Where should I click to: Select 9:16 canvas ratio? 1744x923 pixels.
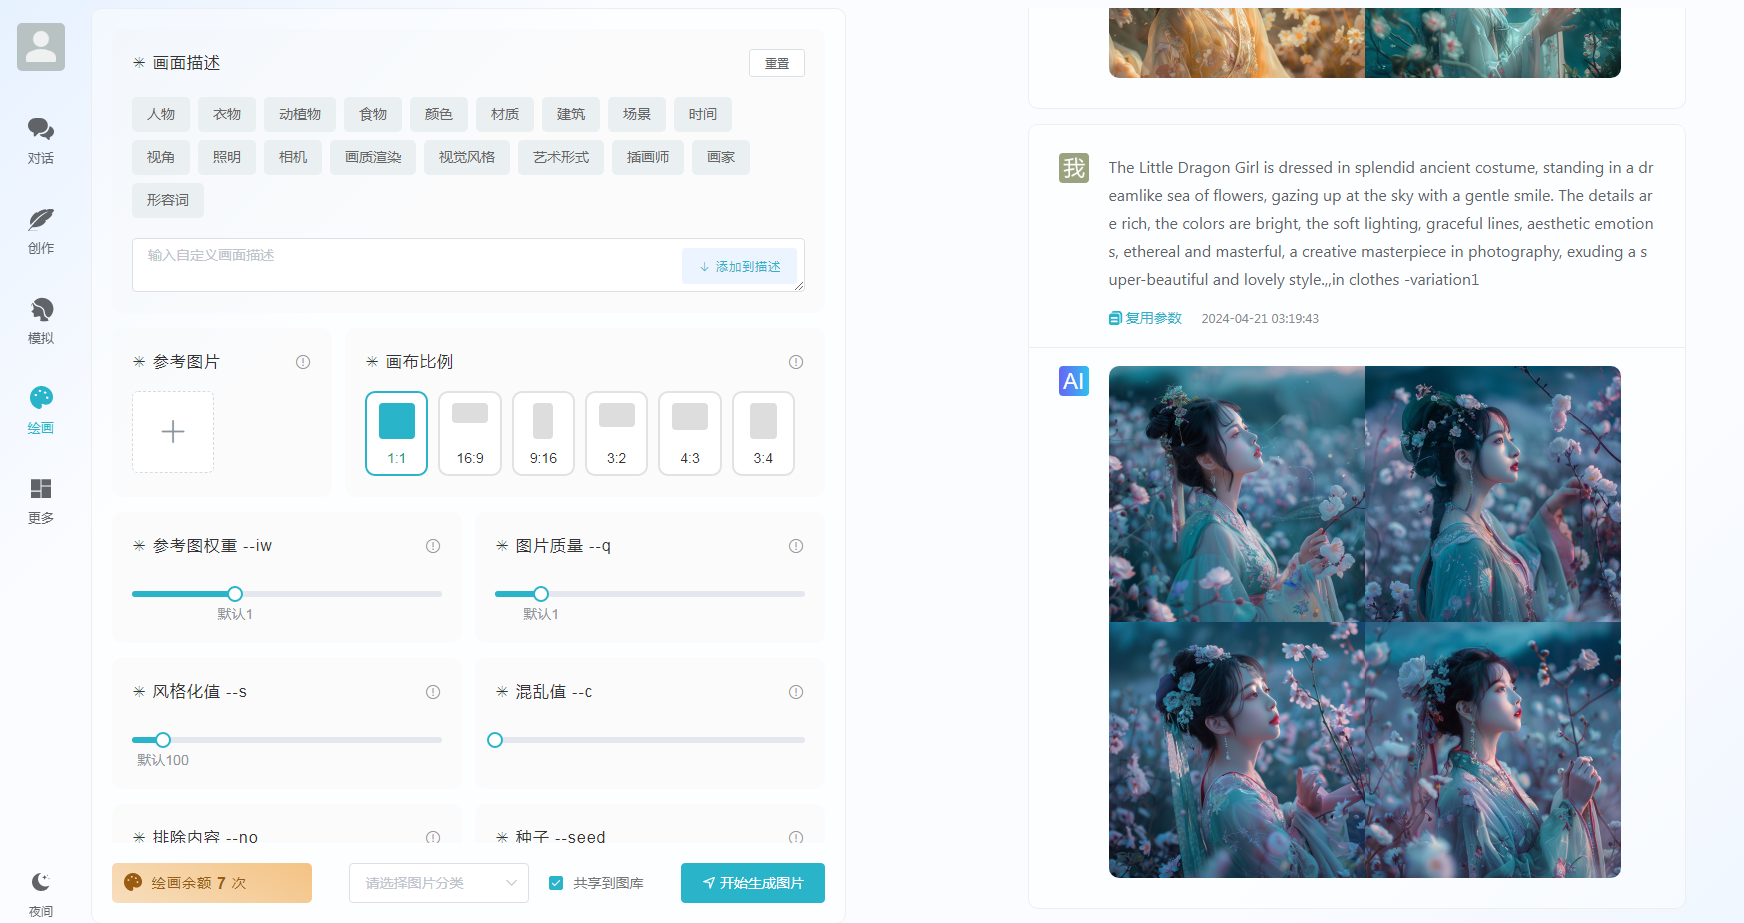pyautogui.click(x=543, y=433)
